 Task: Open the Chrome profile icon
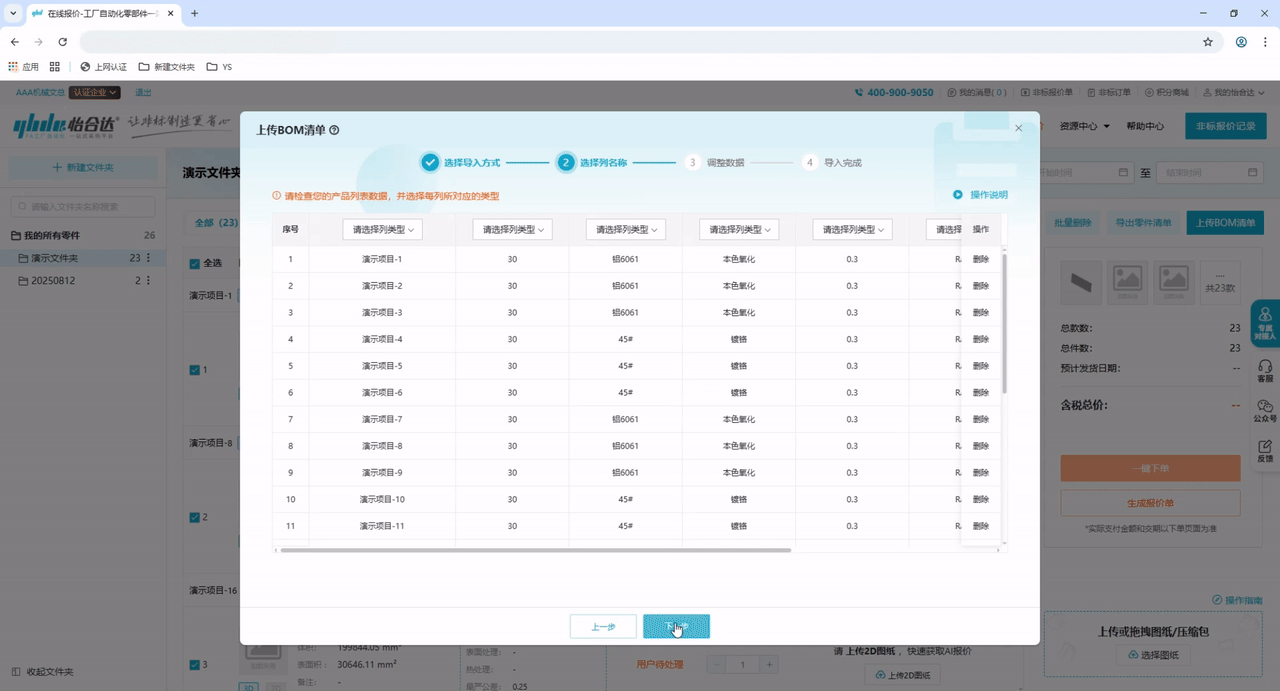click(1241, 42)
